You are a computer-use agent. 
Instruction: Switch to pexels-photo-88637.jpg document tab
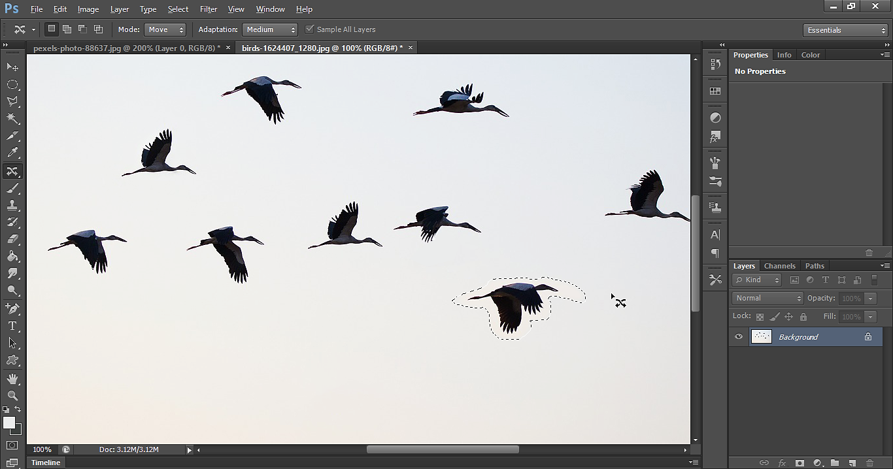pyautogui.click(x=126, y=48)
